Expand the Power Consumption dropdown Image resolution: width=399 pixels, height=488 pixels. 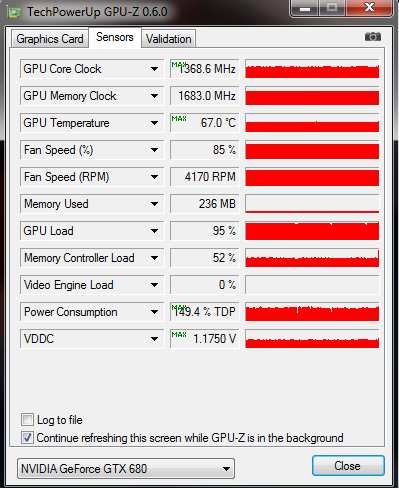point(154,312)
